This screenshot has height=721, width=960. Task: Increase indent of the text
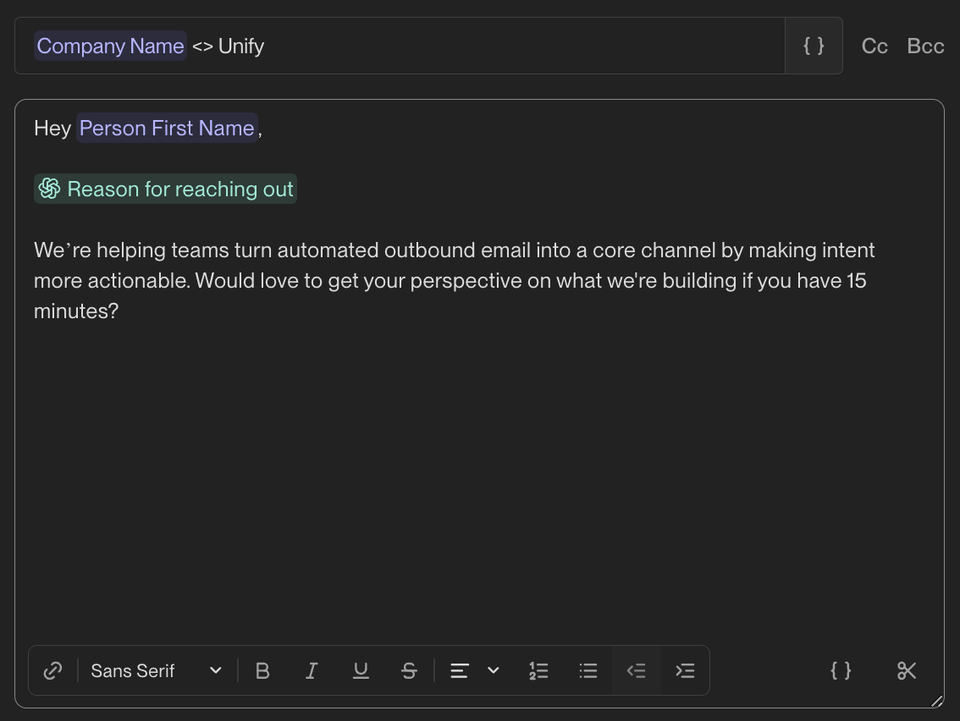click(x=685, y=671)
